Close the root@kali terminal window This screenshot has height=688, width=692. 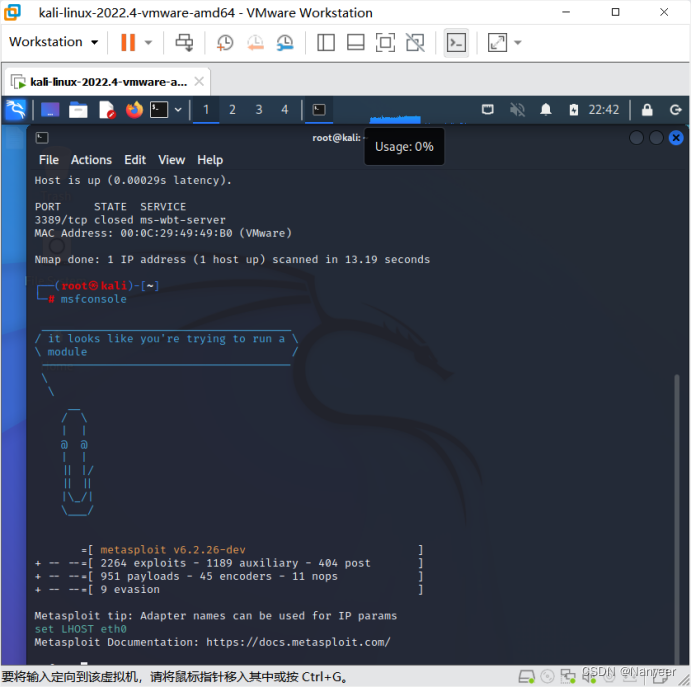[676, 138]
